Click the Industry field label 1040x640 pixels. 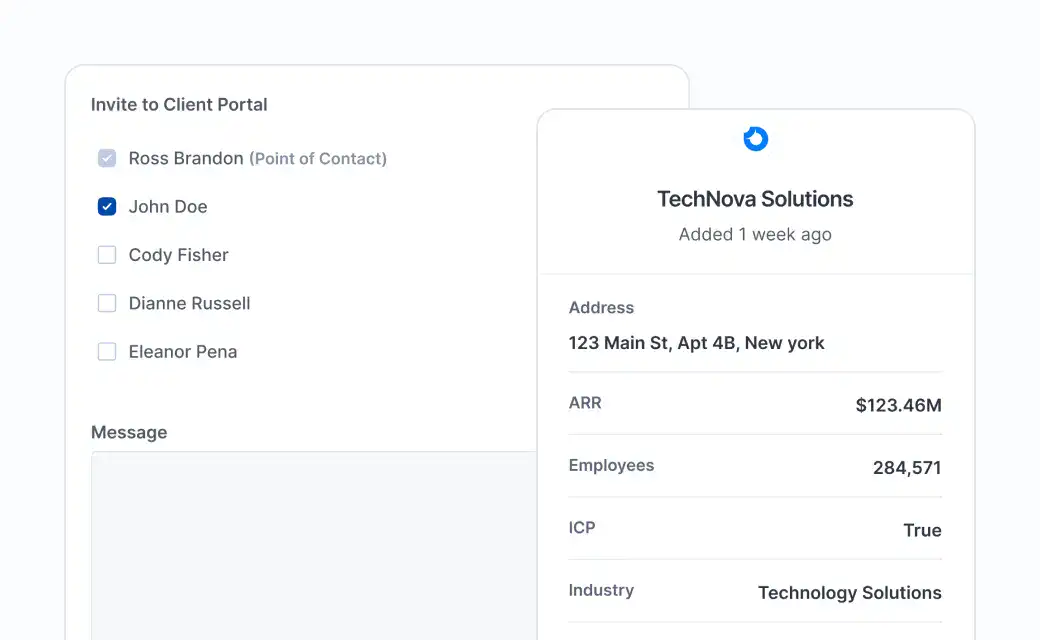coord(601,590)
